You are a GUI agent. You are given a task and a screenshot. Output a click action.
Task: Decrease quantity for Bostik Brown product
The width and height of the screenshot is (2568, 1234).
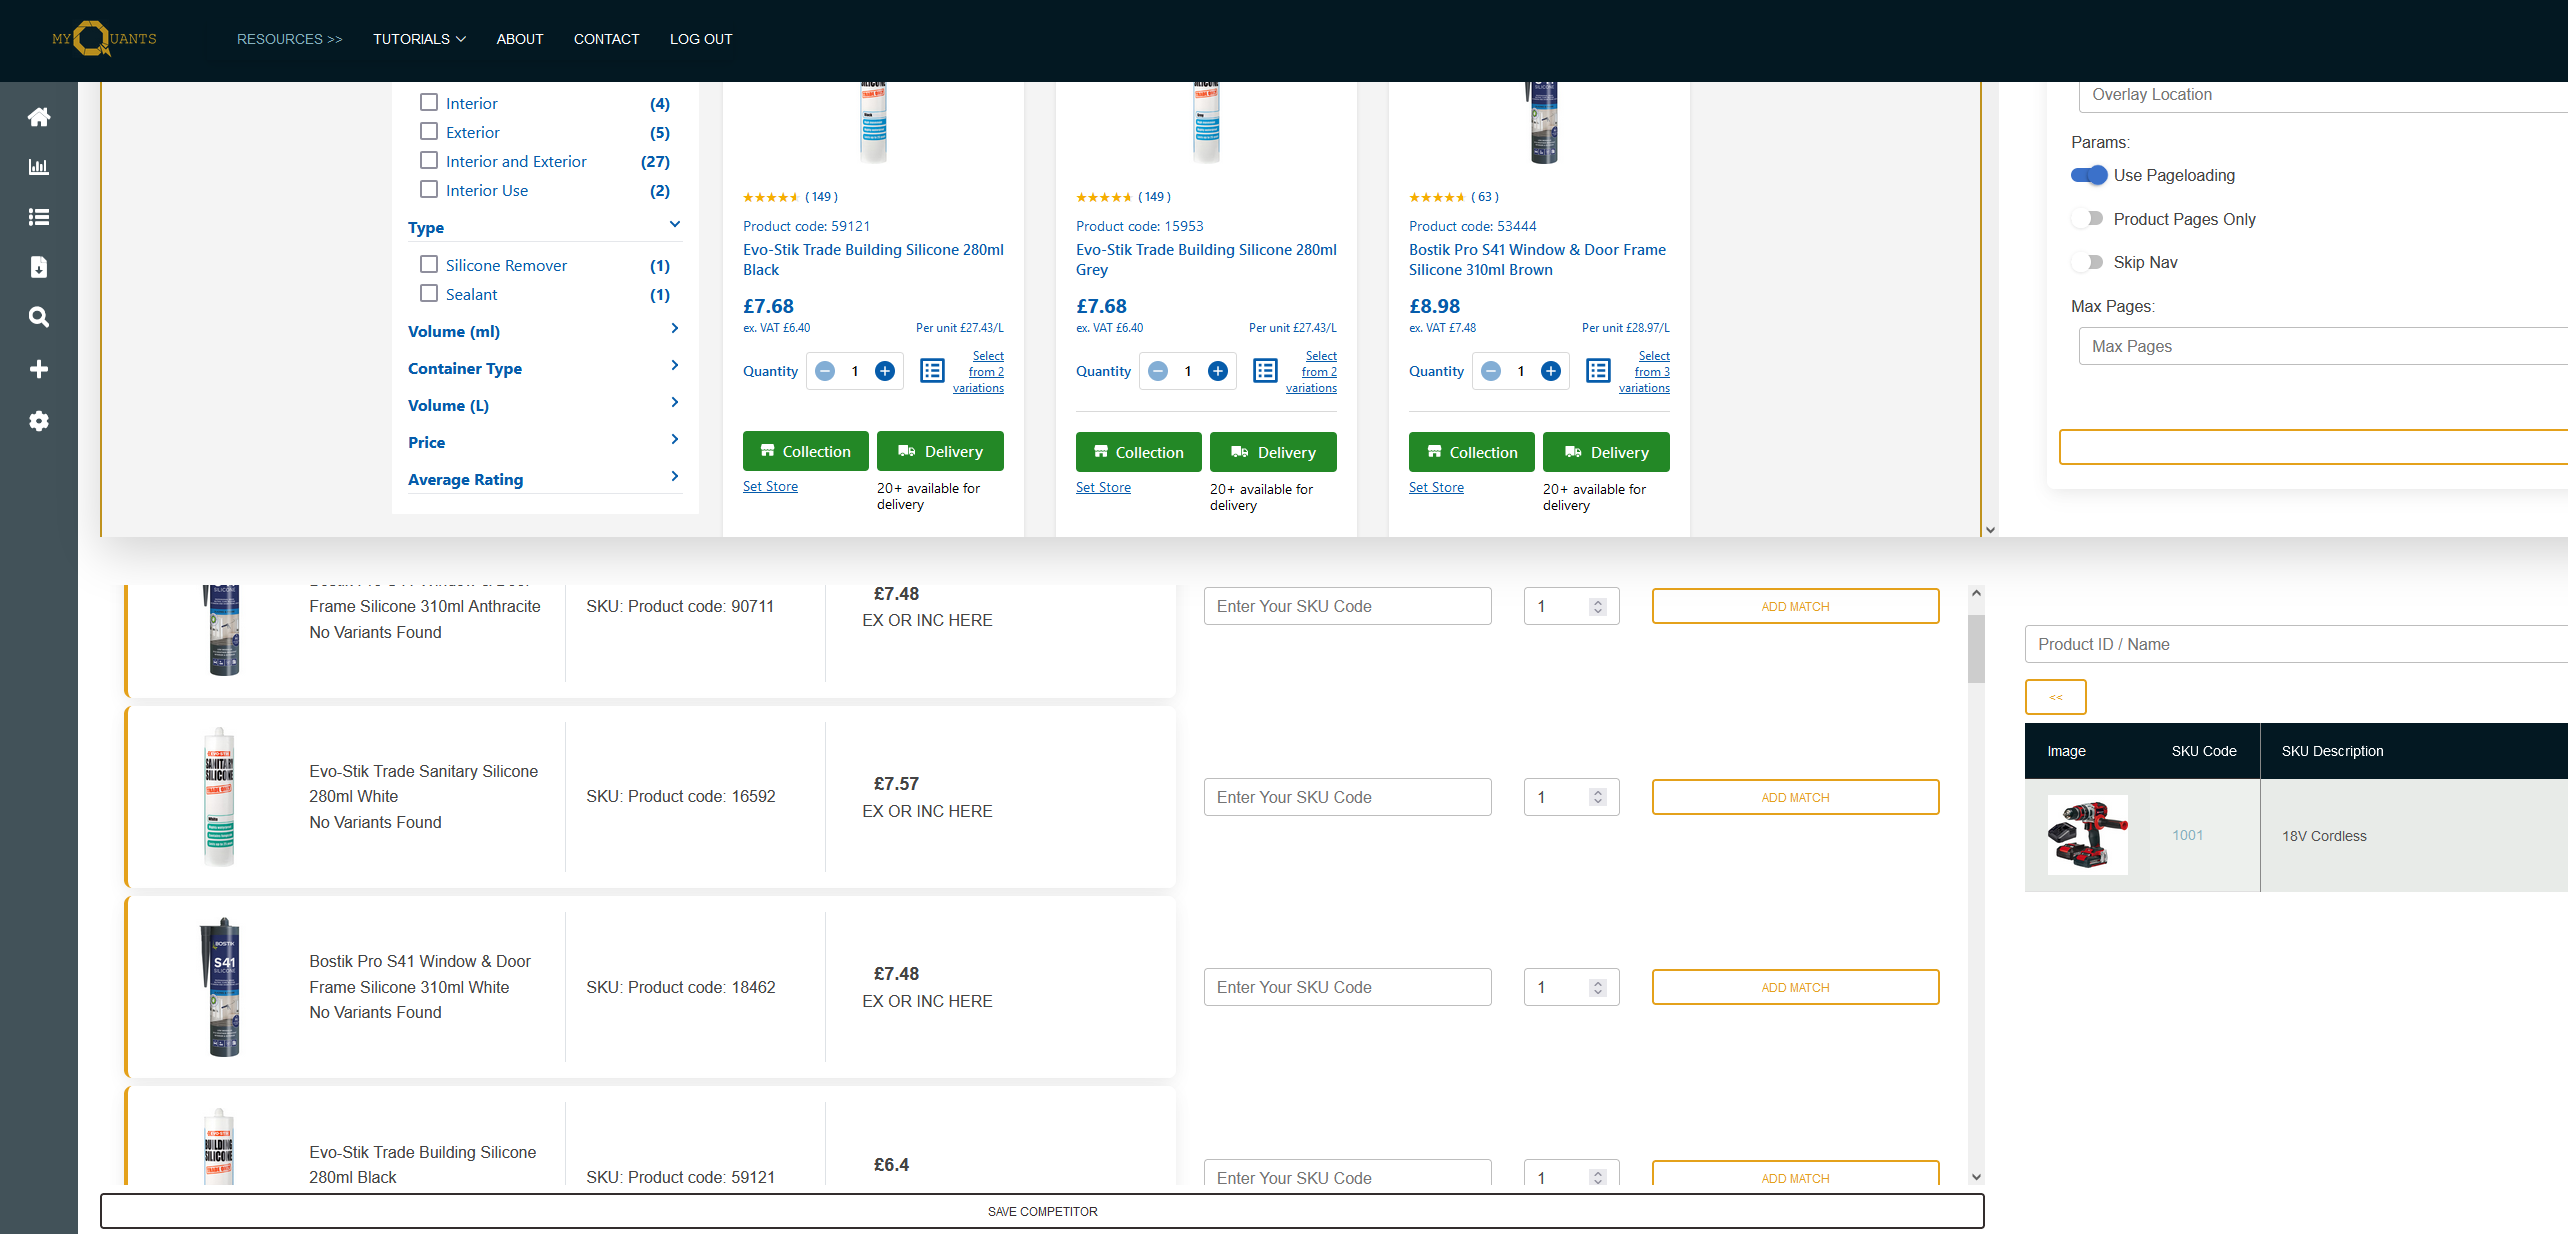pyautogui.click(x=1491, y=371)
